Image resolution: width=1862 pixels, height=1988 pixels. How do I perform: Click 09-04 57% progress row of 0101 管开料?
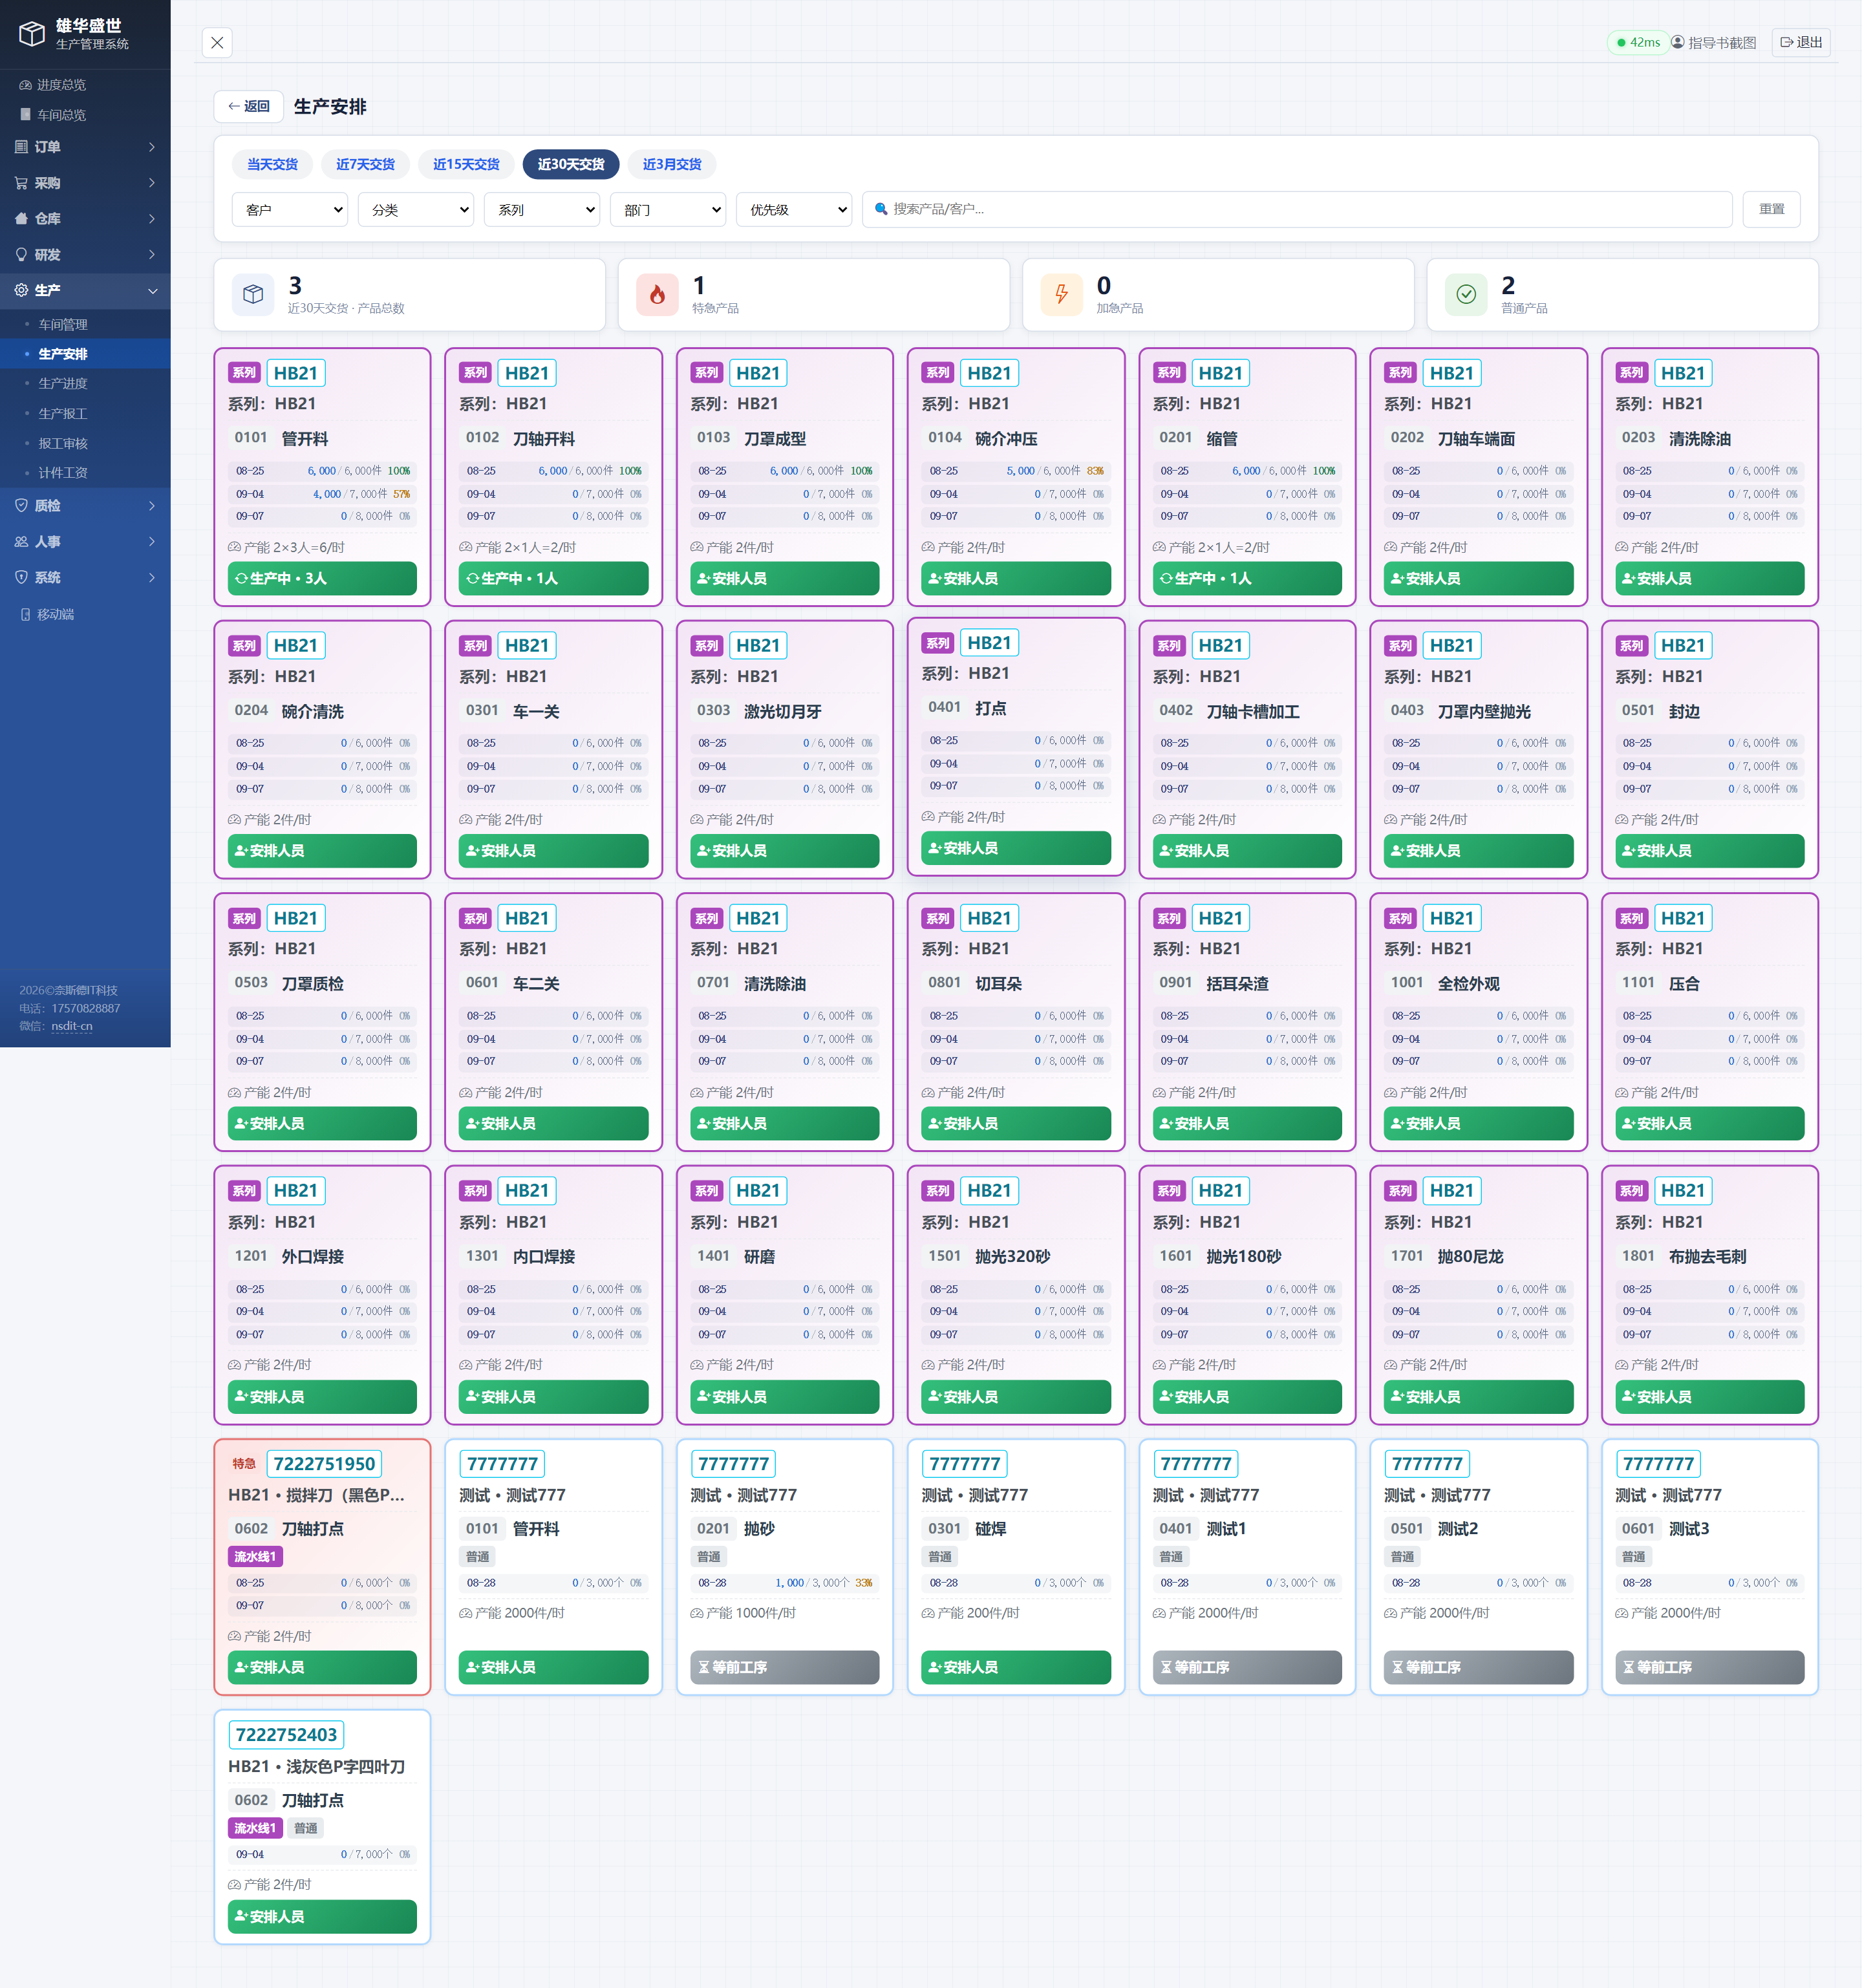322,494
